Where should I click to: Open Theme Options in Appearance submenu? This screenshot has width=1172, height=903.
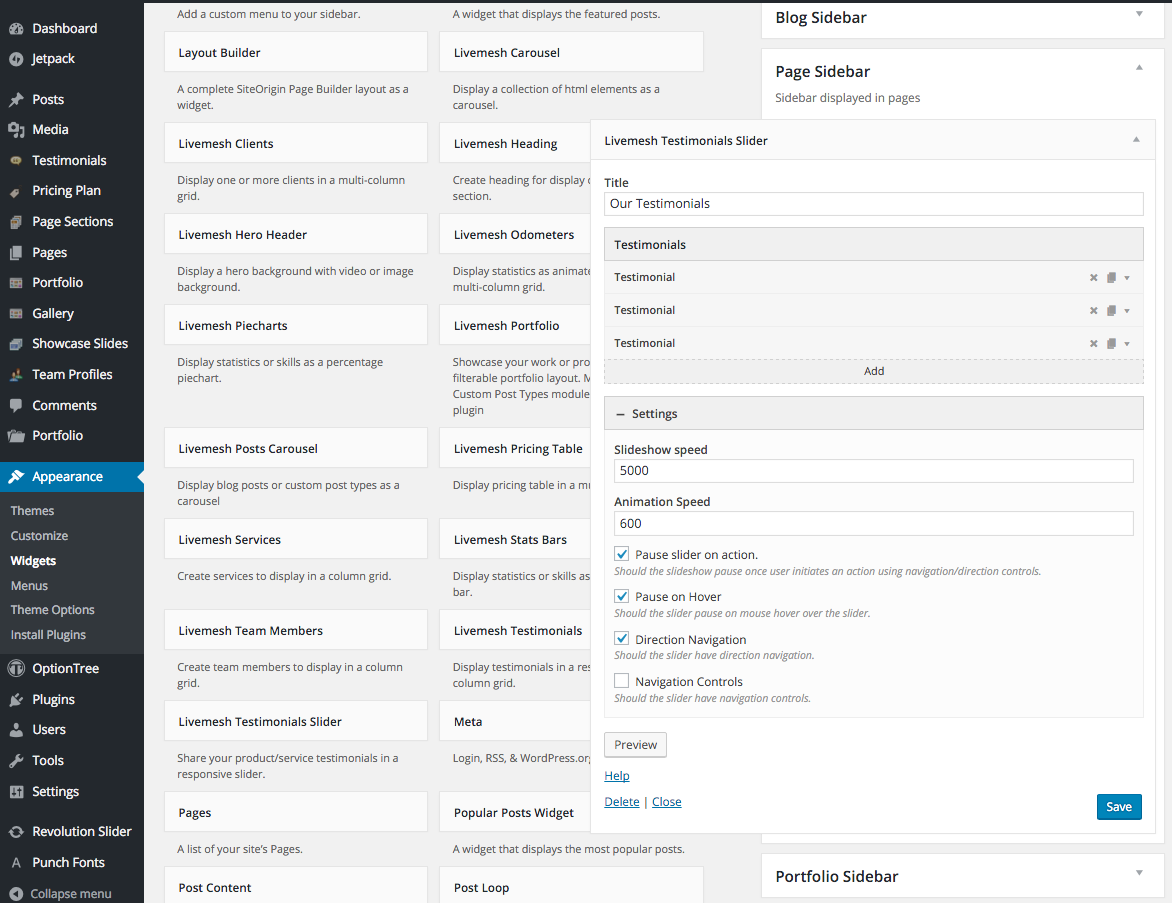click(x=52, y=610)
